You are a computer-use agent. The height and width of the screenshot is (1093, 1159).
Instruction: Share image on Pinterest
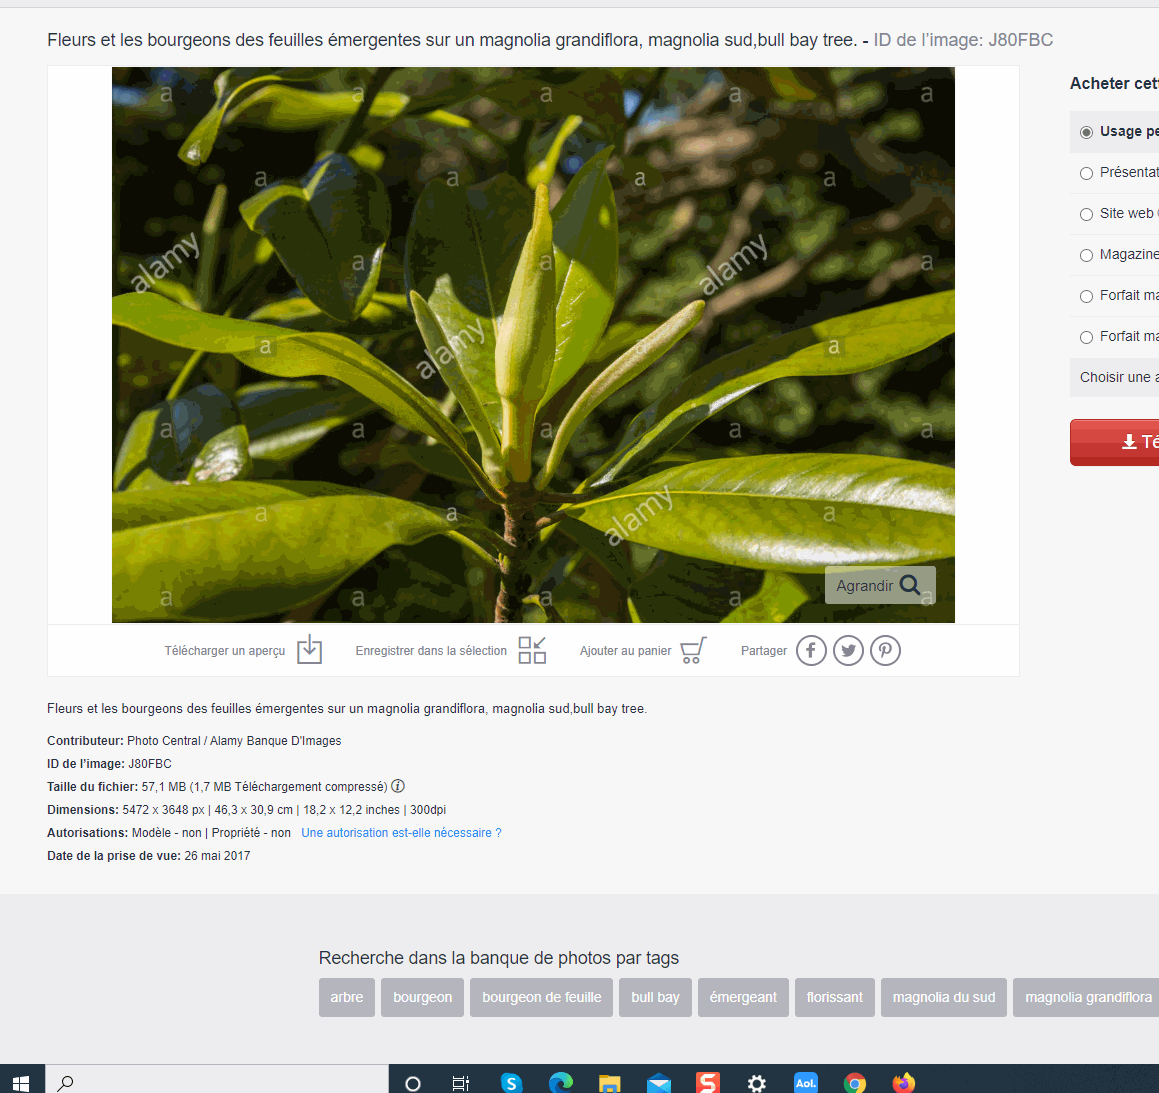(885, 651)
